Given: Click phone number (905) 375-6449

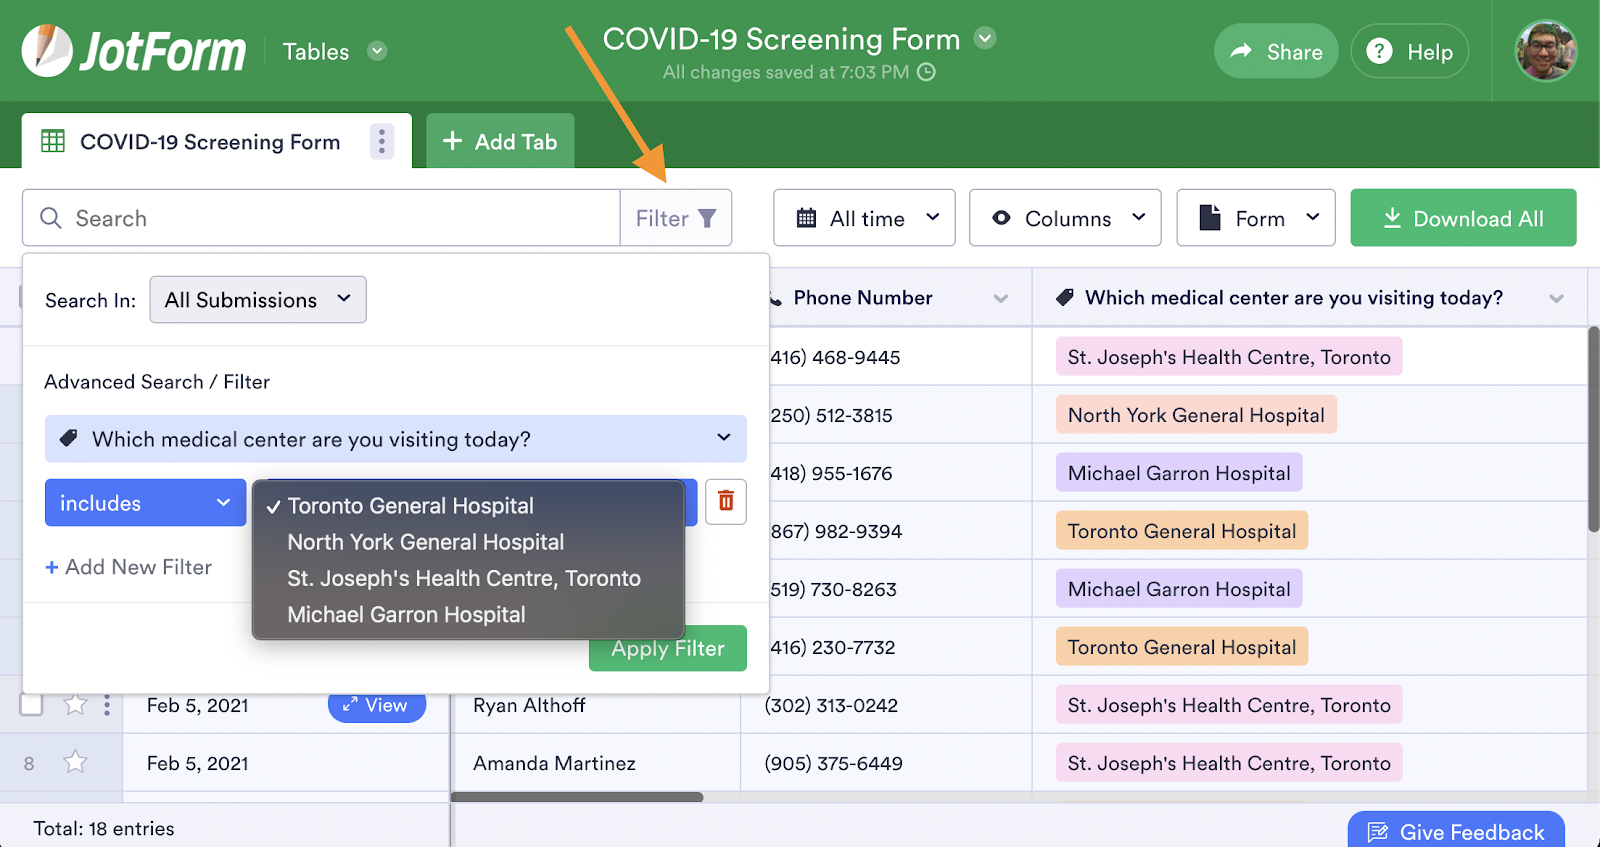Looking at the screenshot, I should pos(833,763).
